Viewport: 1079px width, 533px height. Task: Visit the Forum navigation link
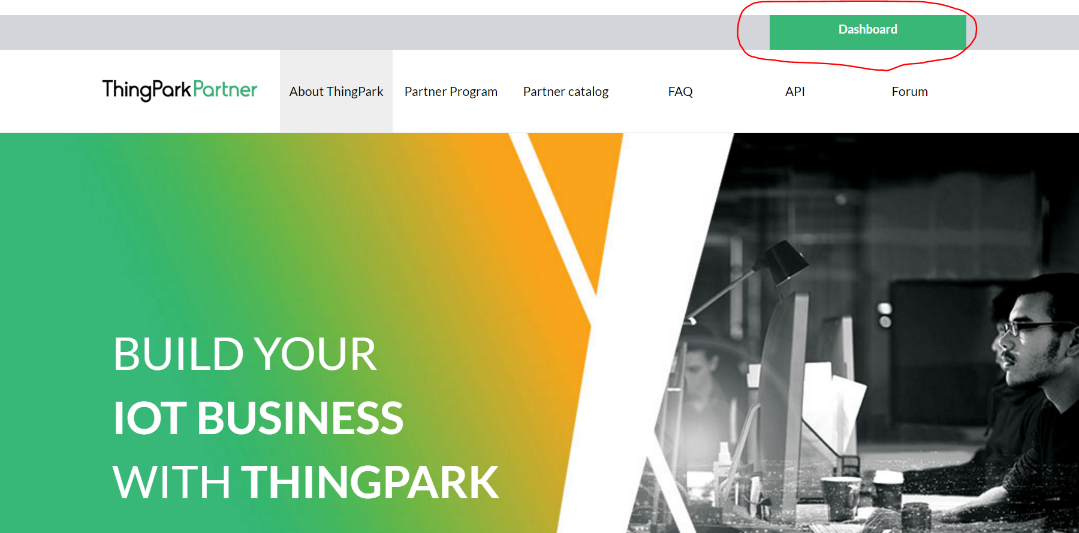[x=910, y=91]
